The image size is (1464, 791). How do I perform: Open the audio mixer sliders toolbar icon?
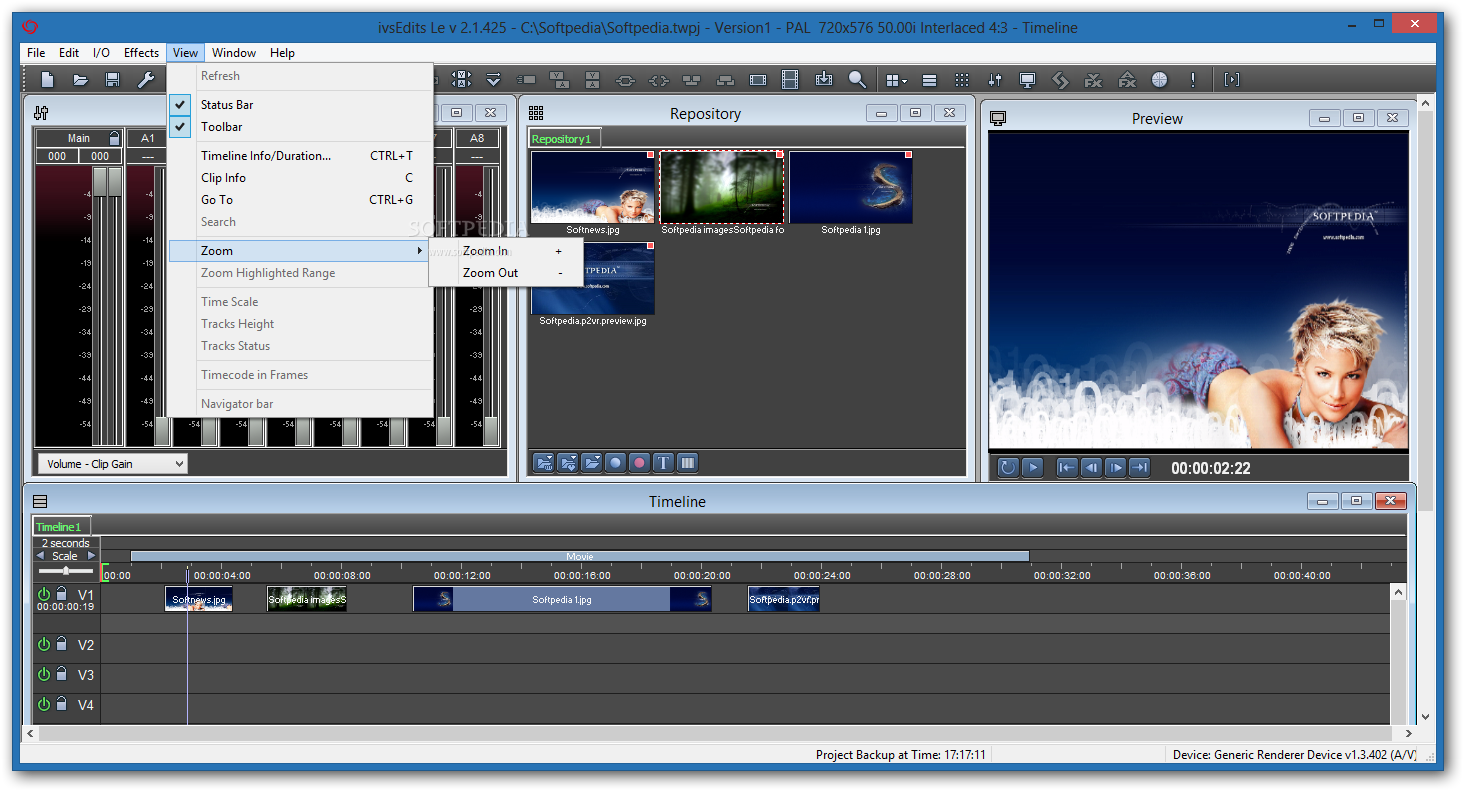(994, 80)
